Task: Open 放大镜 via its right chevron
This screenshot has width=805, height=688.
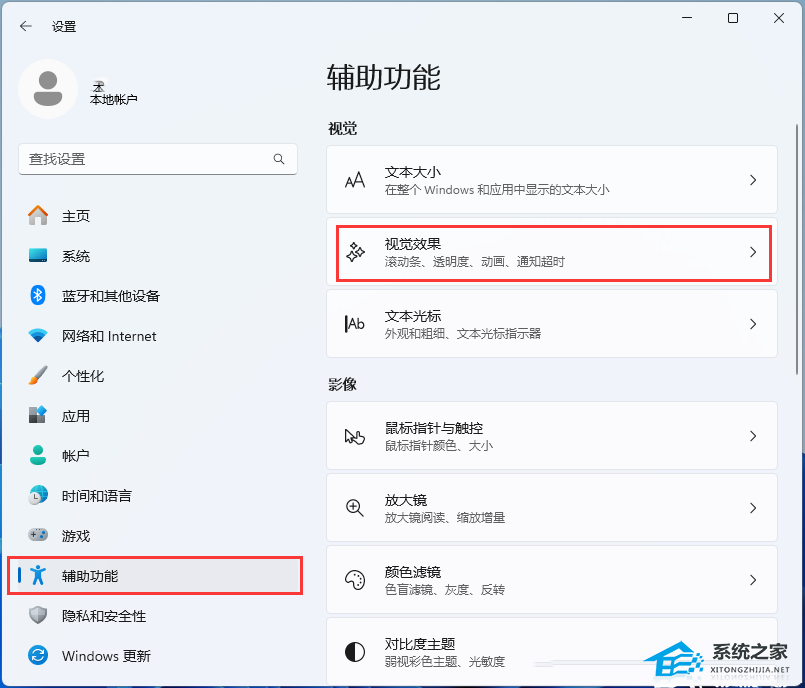Action: (x=753, y=508)
